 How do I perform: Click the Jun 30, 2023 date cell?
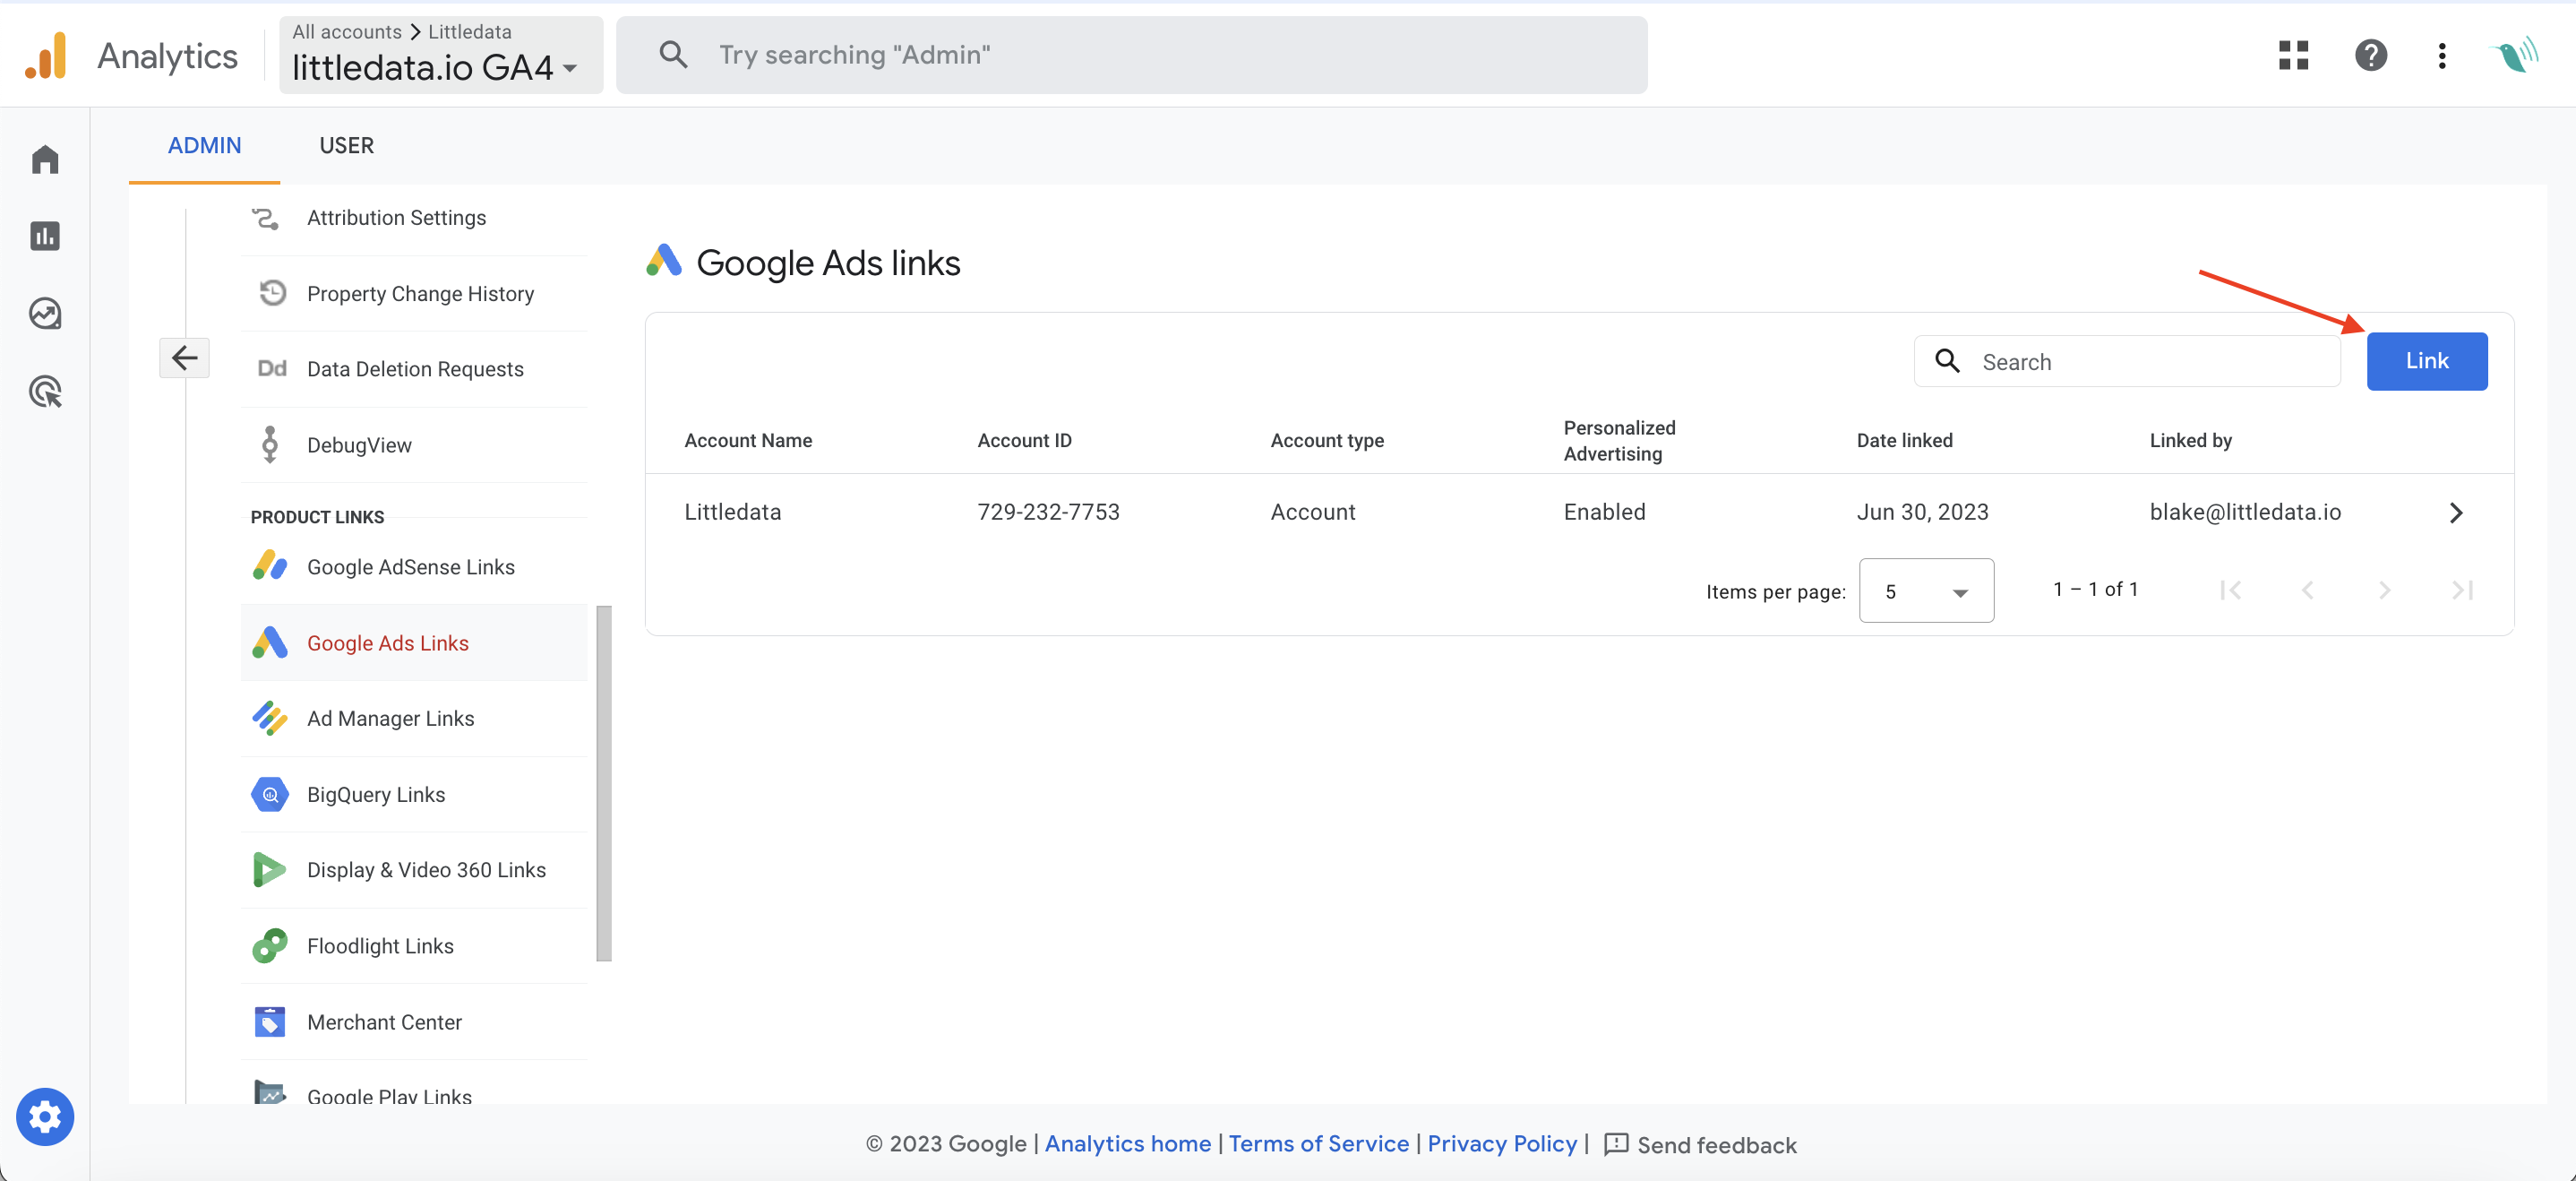click(x=1922, y=512)
